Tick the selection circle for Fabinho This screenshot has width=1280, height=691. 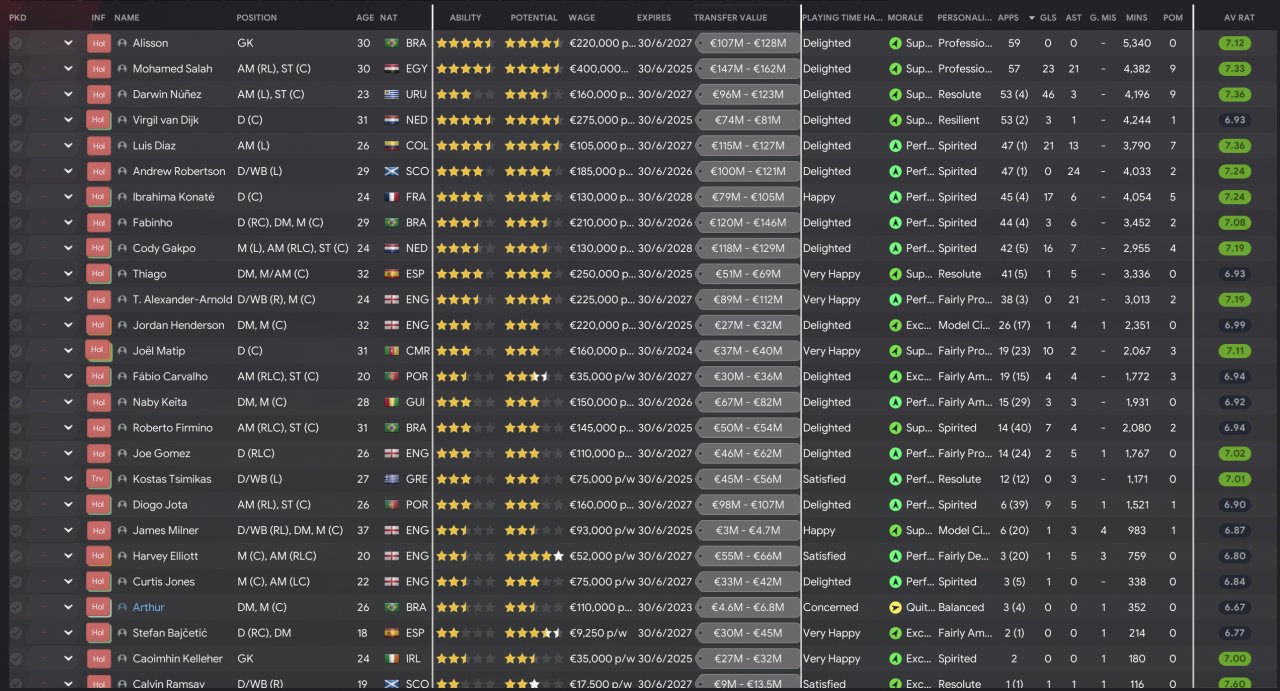16,223
